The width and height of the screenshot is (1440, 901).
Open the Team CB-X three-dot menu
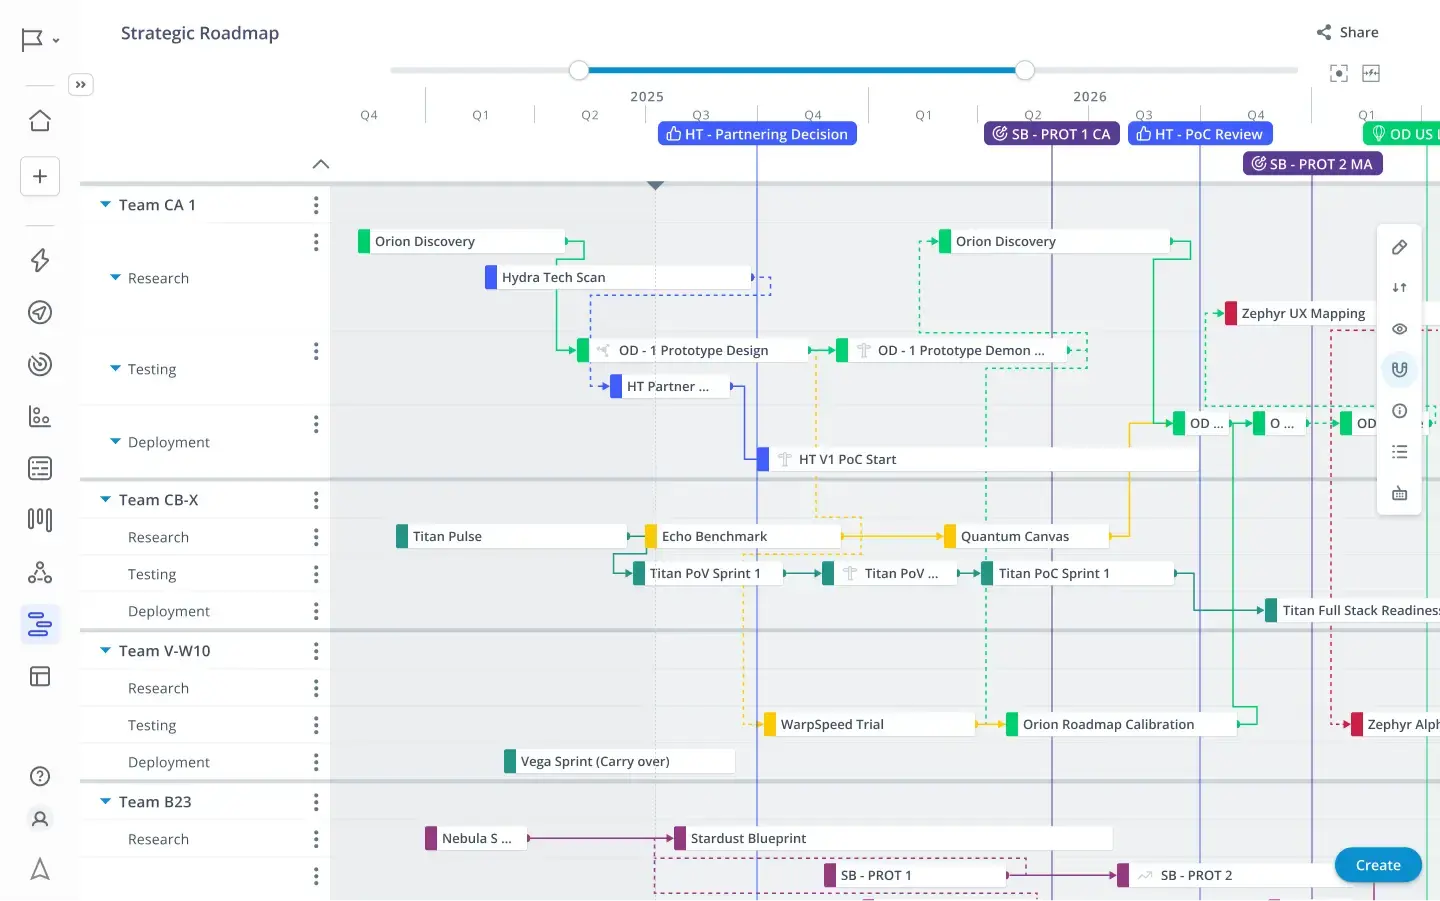coord(316,500)
